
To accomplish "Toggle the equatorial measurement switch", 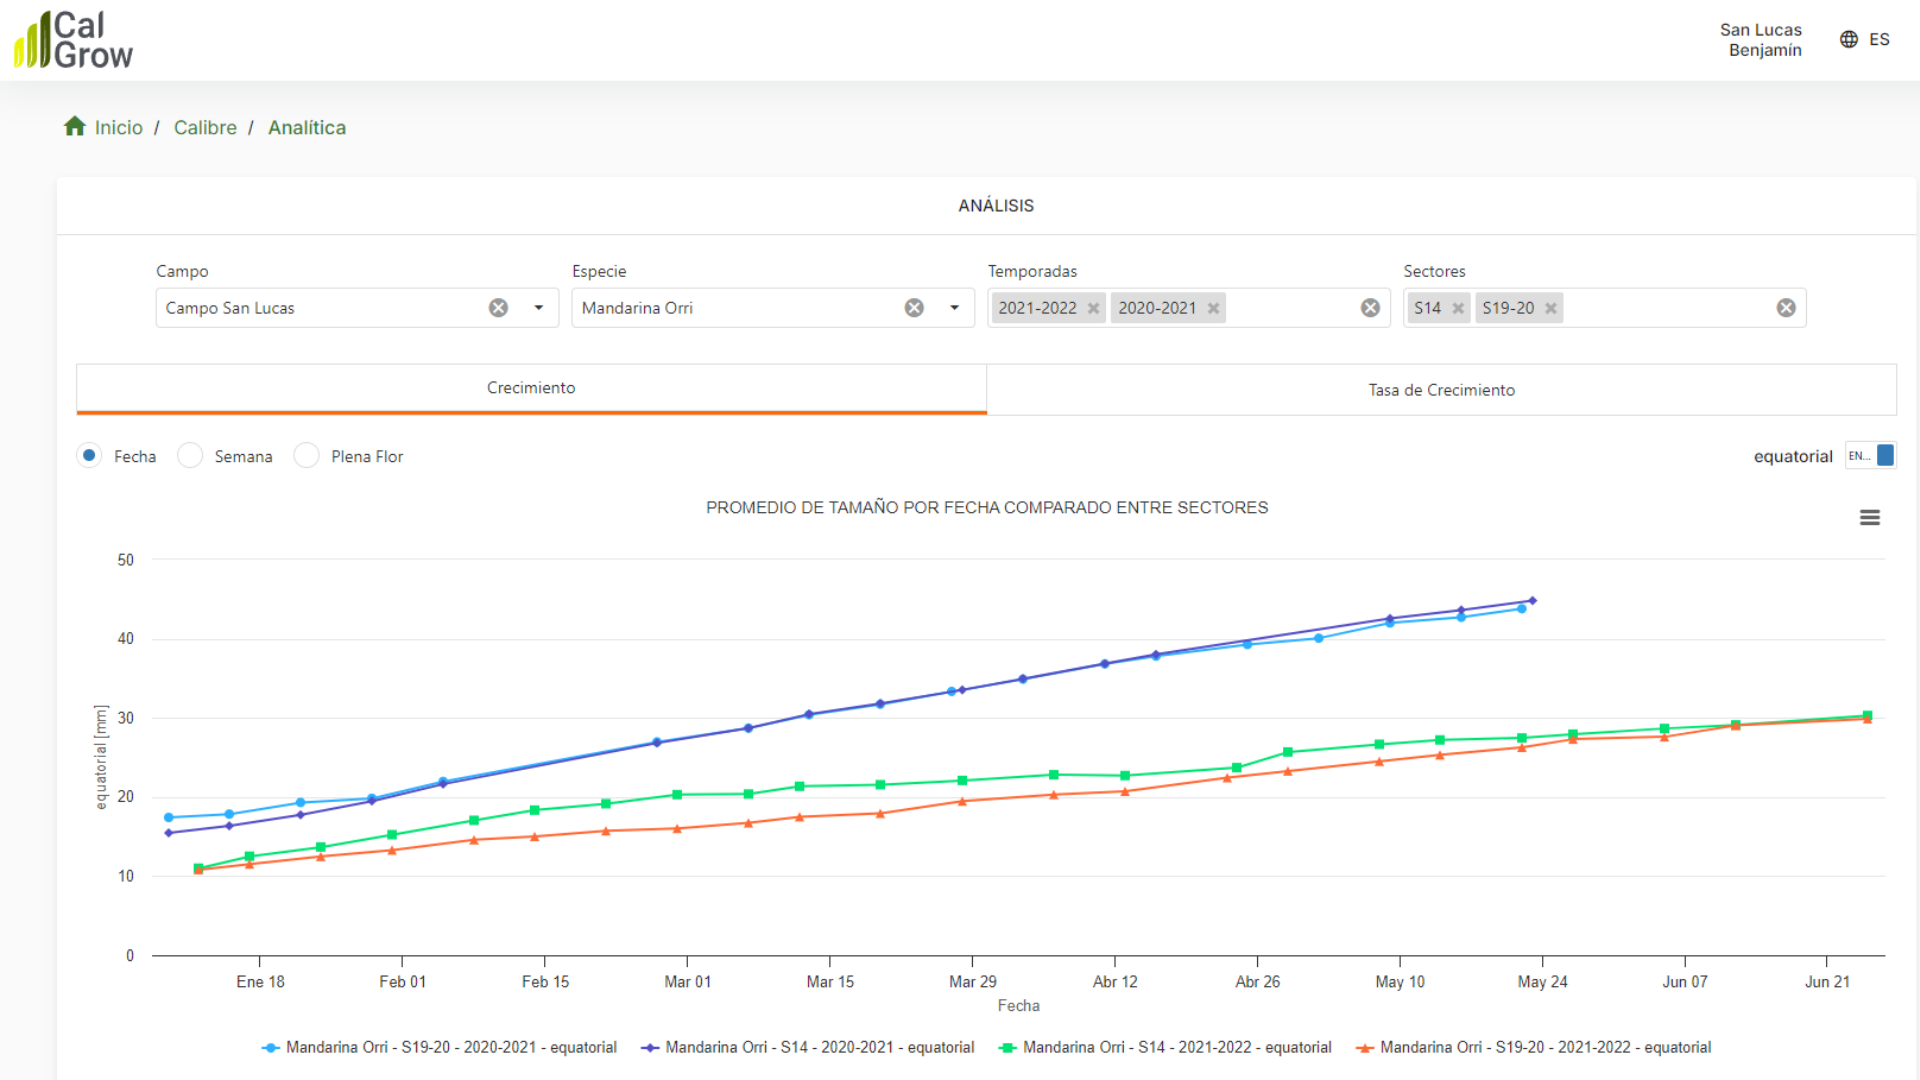I will pos(1870,456).
